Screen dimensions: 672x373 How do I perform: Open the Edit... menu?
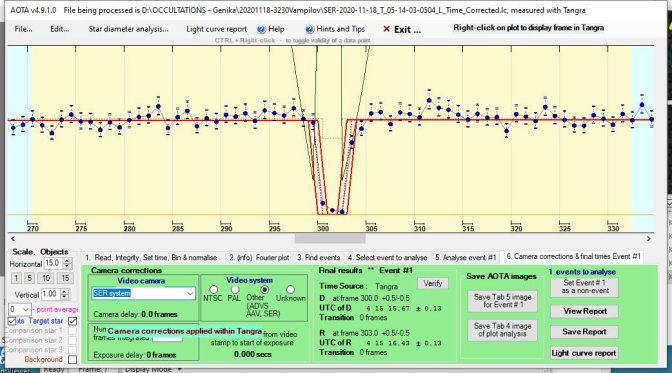[59, 29]
